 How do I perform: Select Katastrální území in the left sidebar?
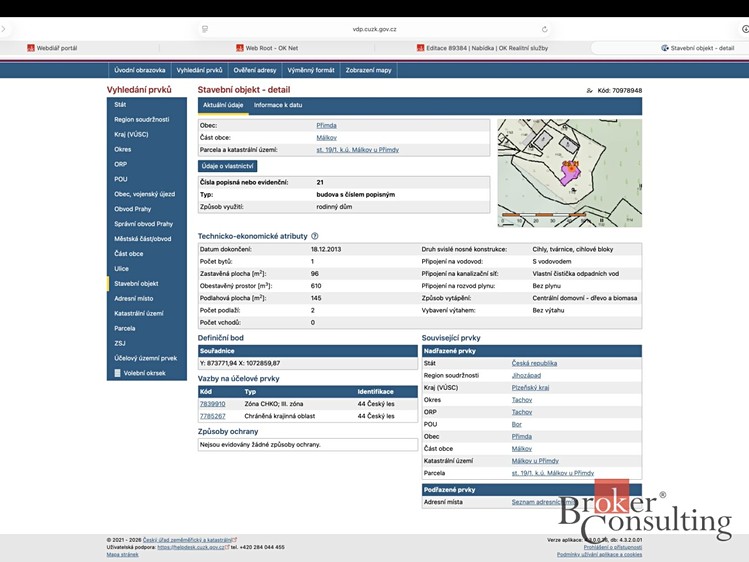point(147,313)
